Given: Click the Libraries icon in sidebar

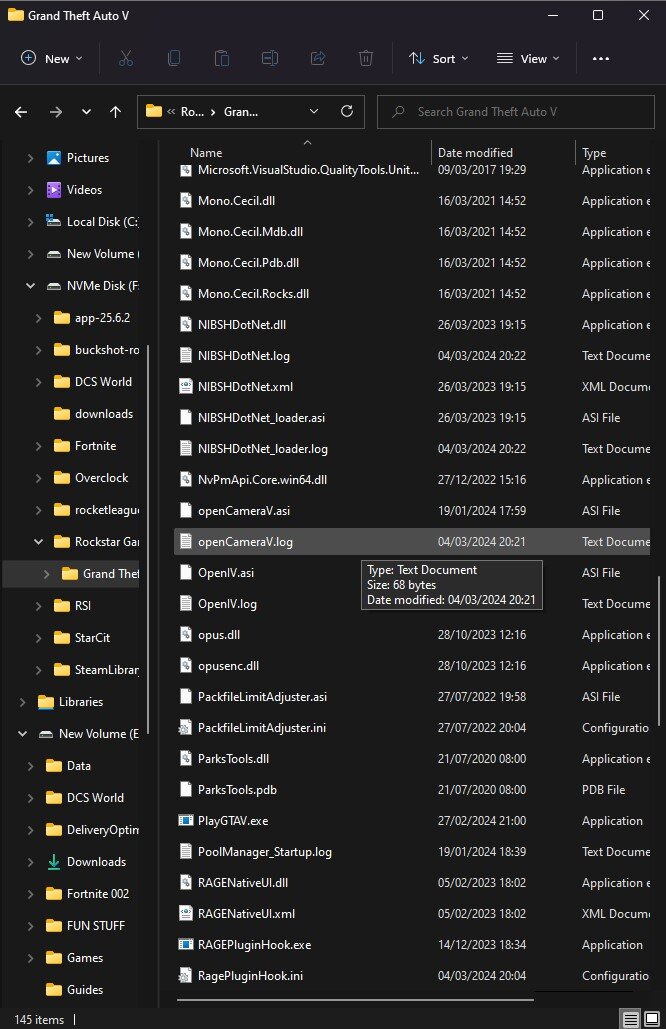Looking at the screenshot, I should tap(46, 702).
